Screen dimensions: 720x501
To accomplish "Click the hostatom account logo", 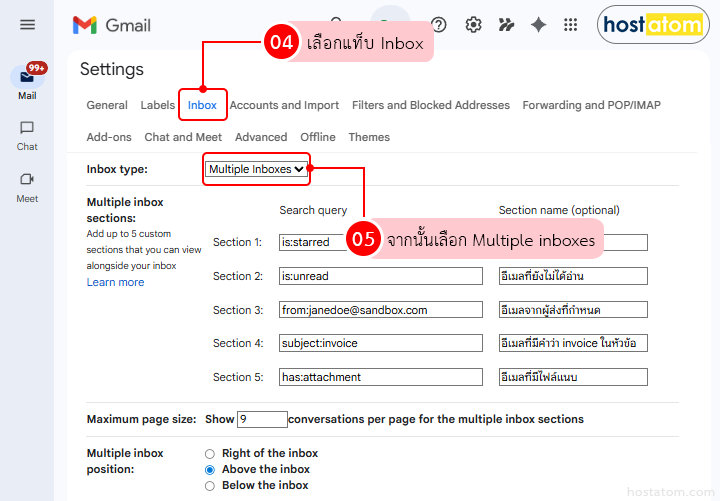I will 653,25.
